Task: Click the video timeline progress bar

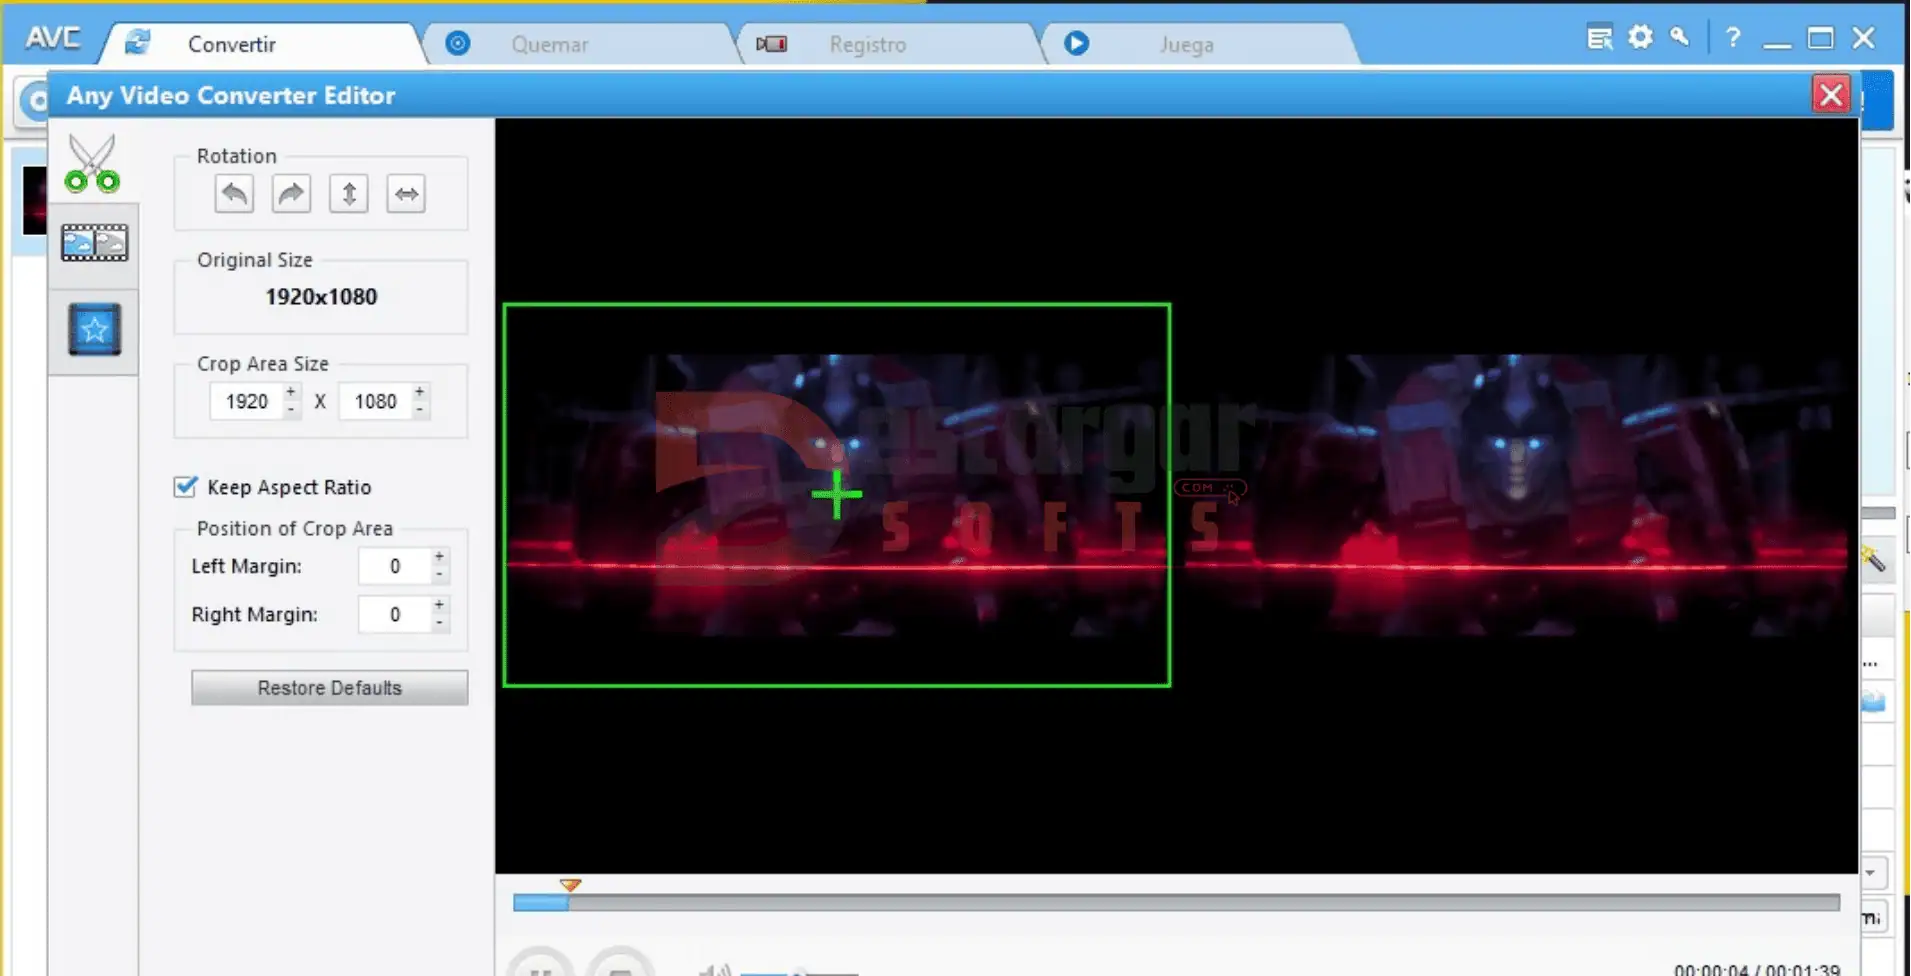Action: pos(1175,903)
